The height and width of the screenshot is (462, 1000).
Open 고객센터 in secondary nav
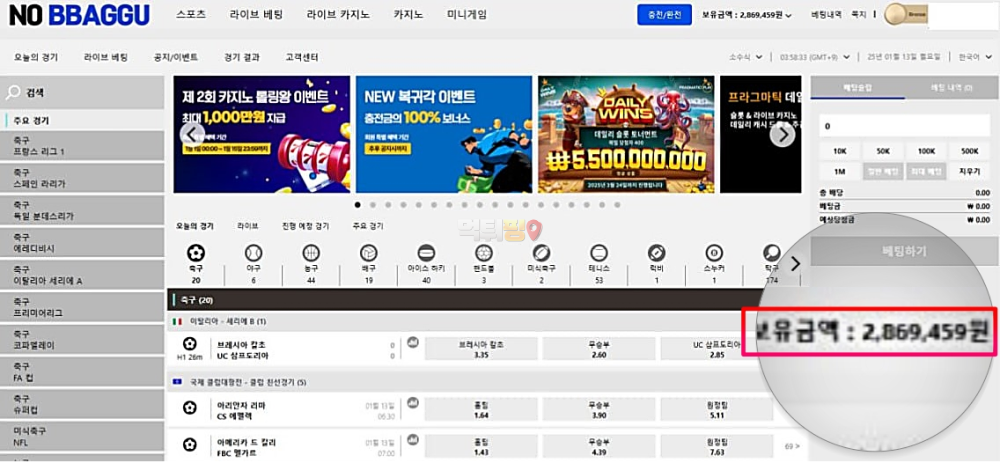tap(302, 57)
